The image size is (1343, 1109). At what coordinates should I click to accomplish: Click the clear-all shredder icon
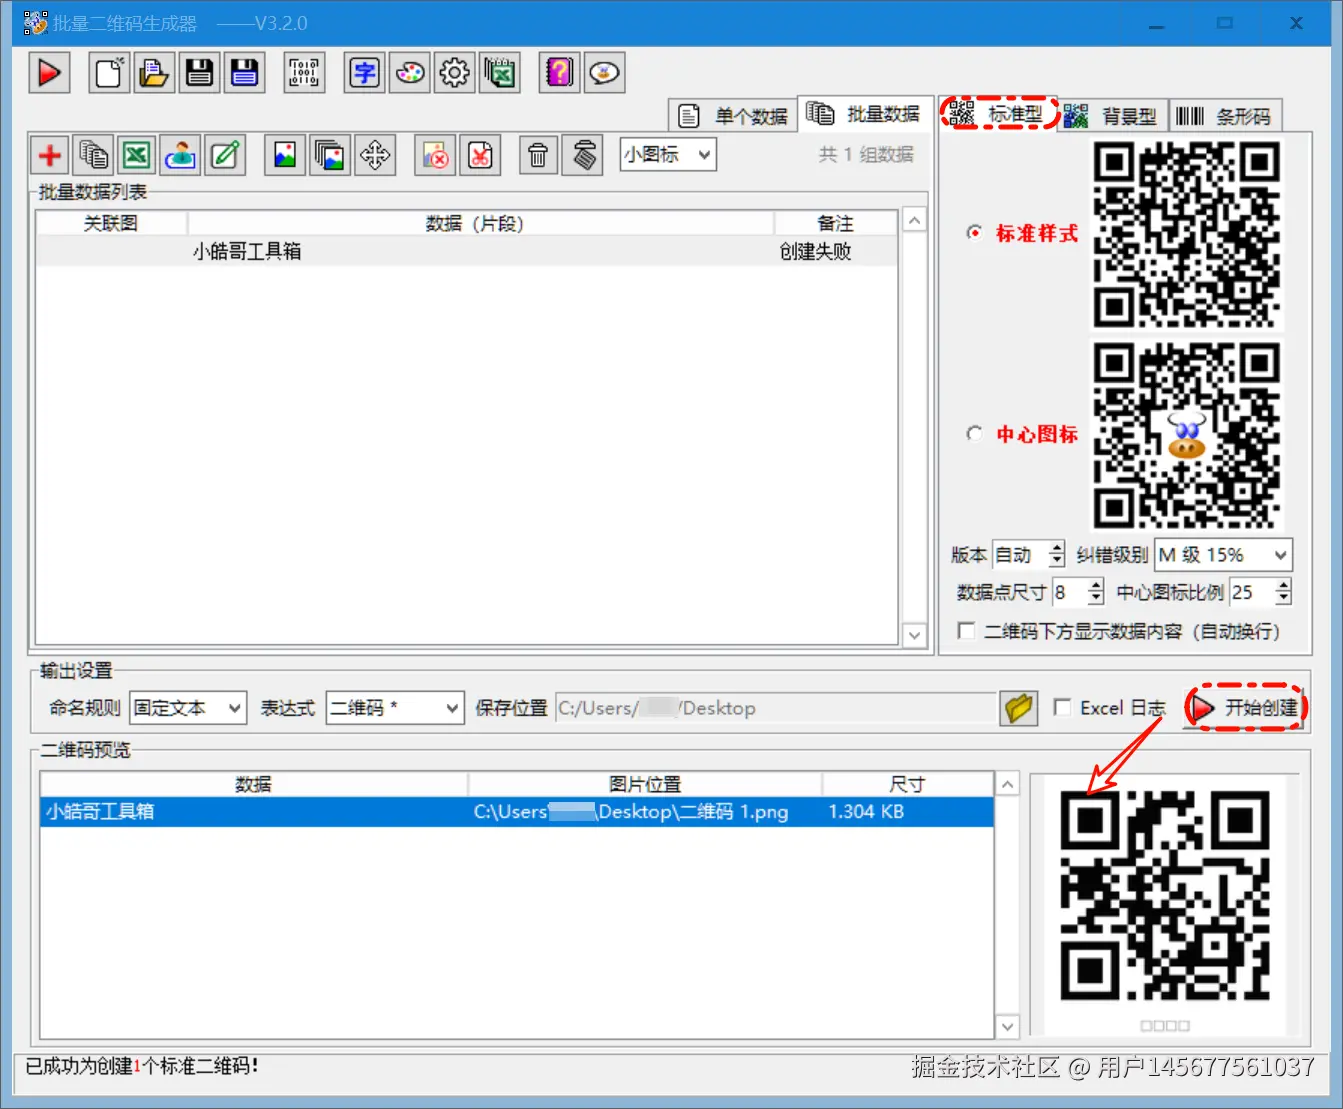583,155
